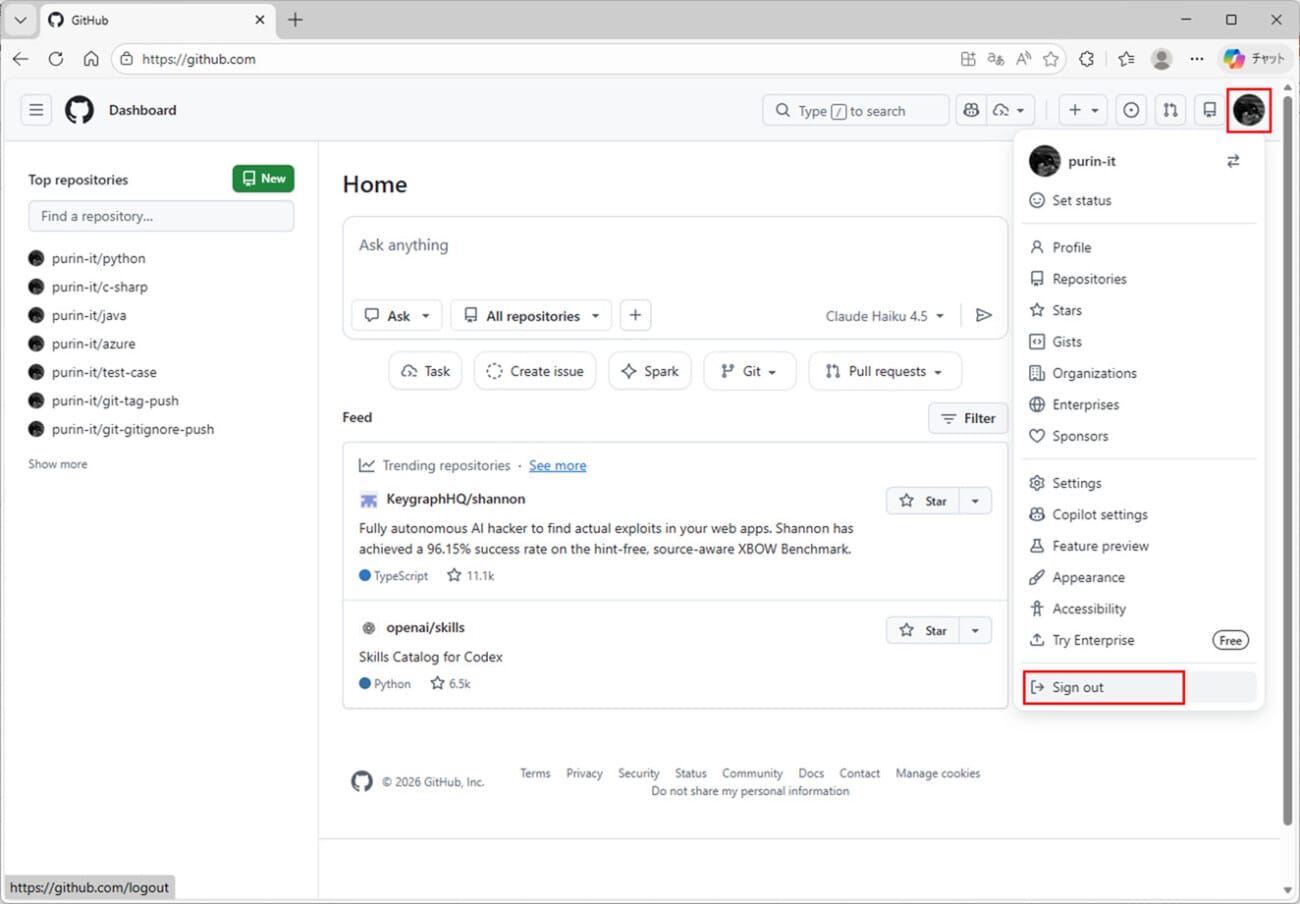Image resolution: width=1300 pixels, height=904 pixels.
Task: Open the Copilot チャット icon in the browser toolbar
Action: [1232, 58]
